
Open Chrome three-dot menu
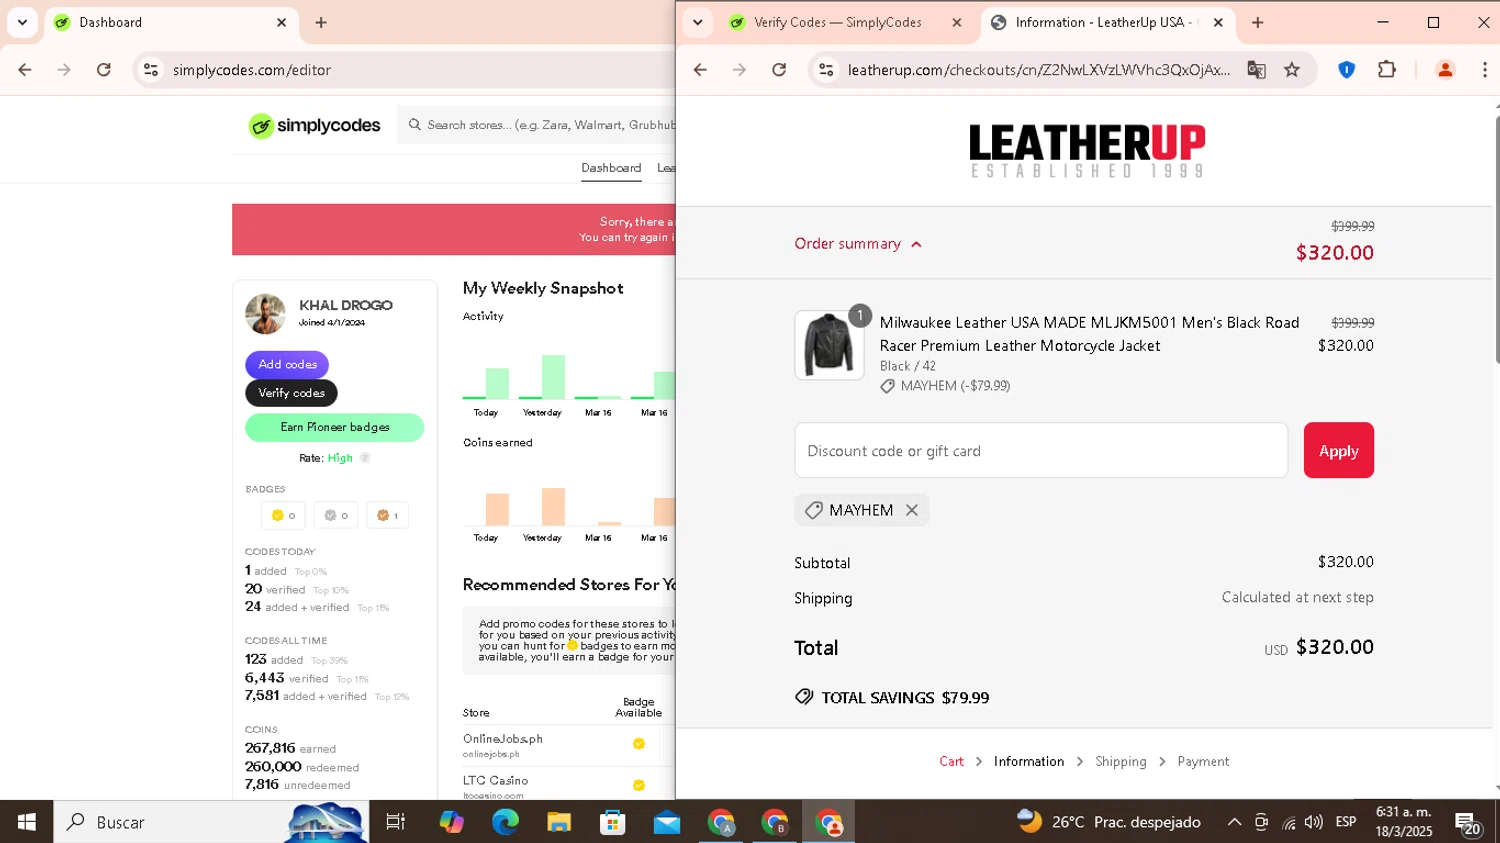click(x=1484, y=70)
